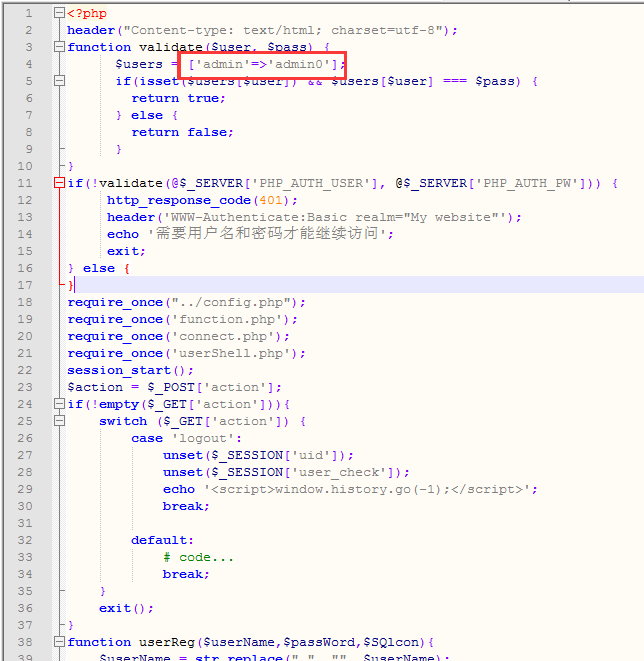Click the http_response_code call
The height and width of the screenshot is (661, 644).
click(179, 200)
